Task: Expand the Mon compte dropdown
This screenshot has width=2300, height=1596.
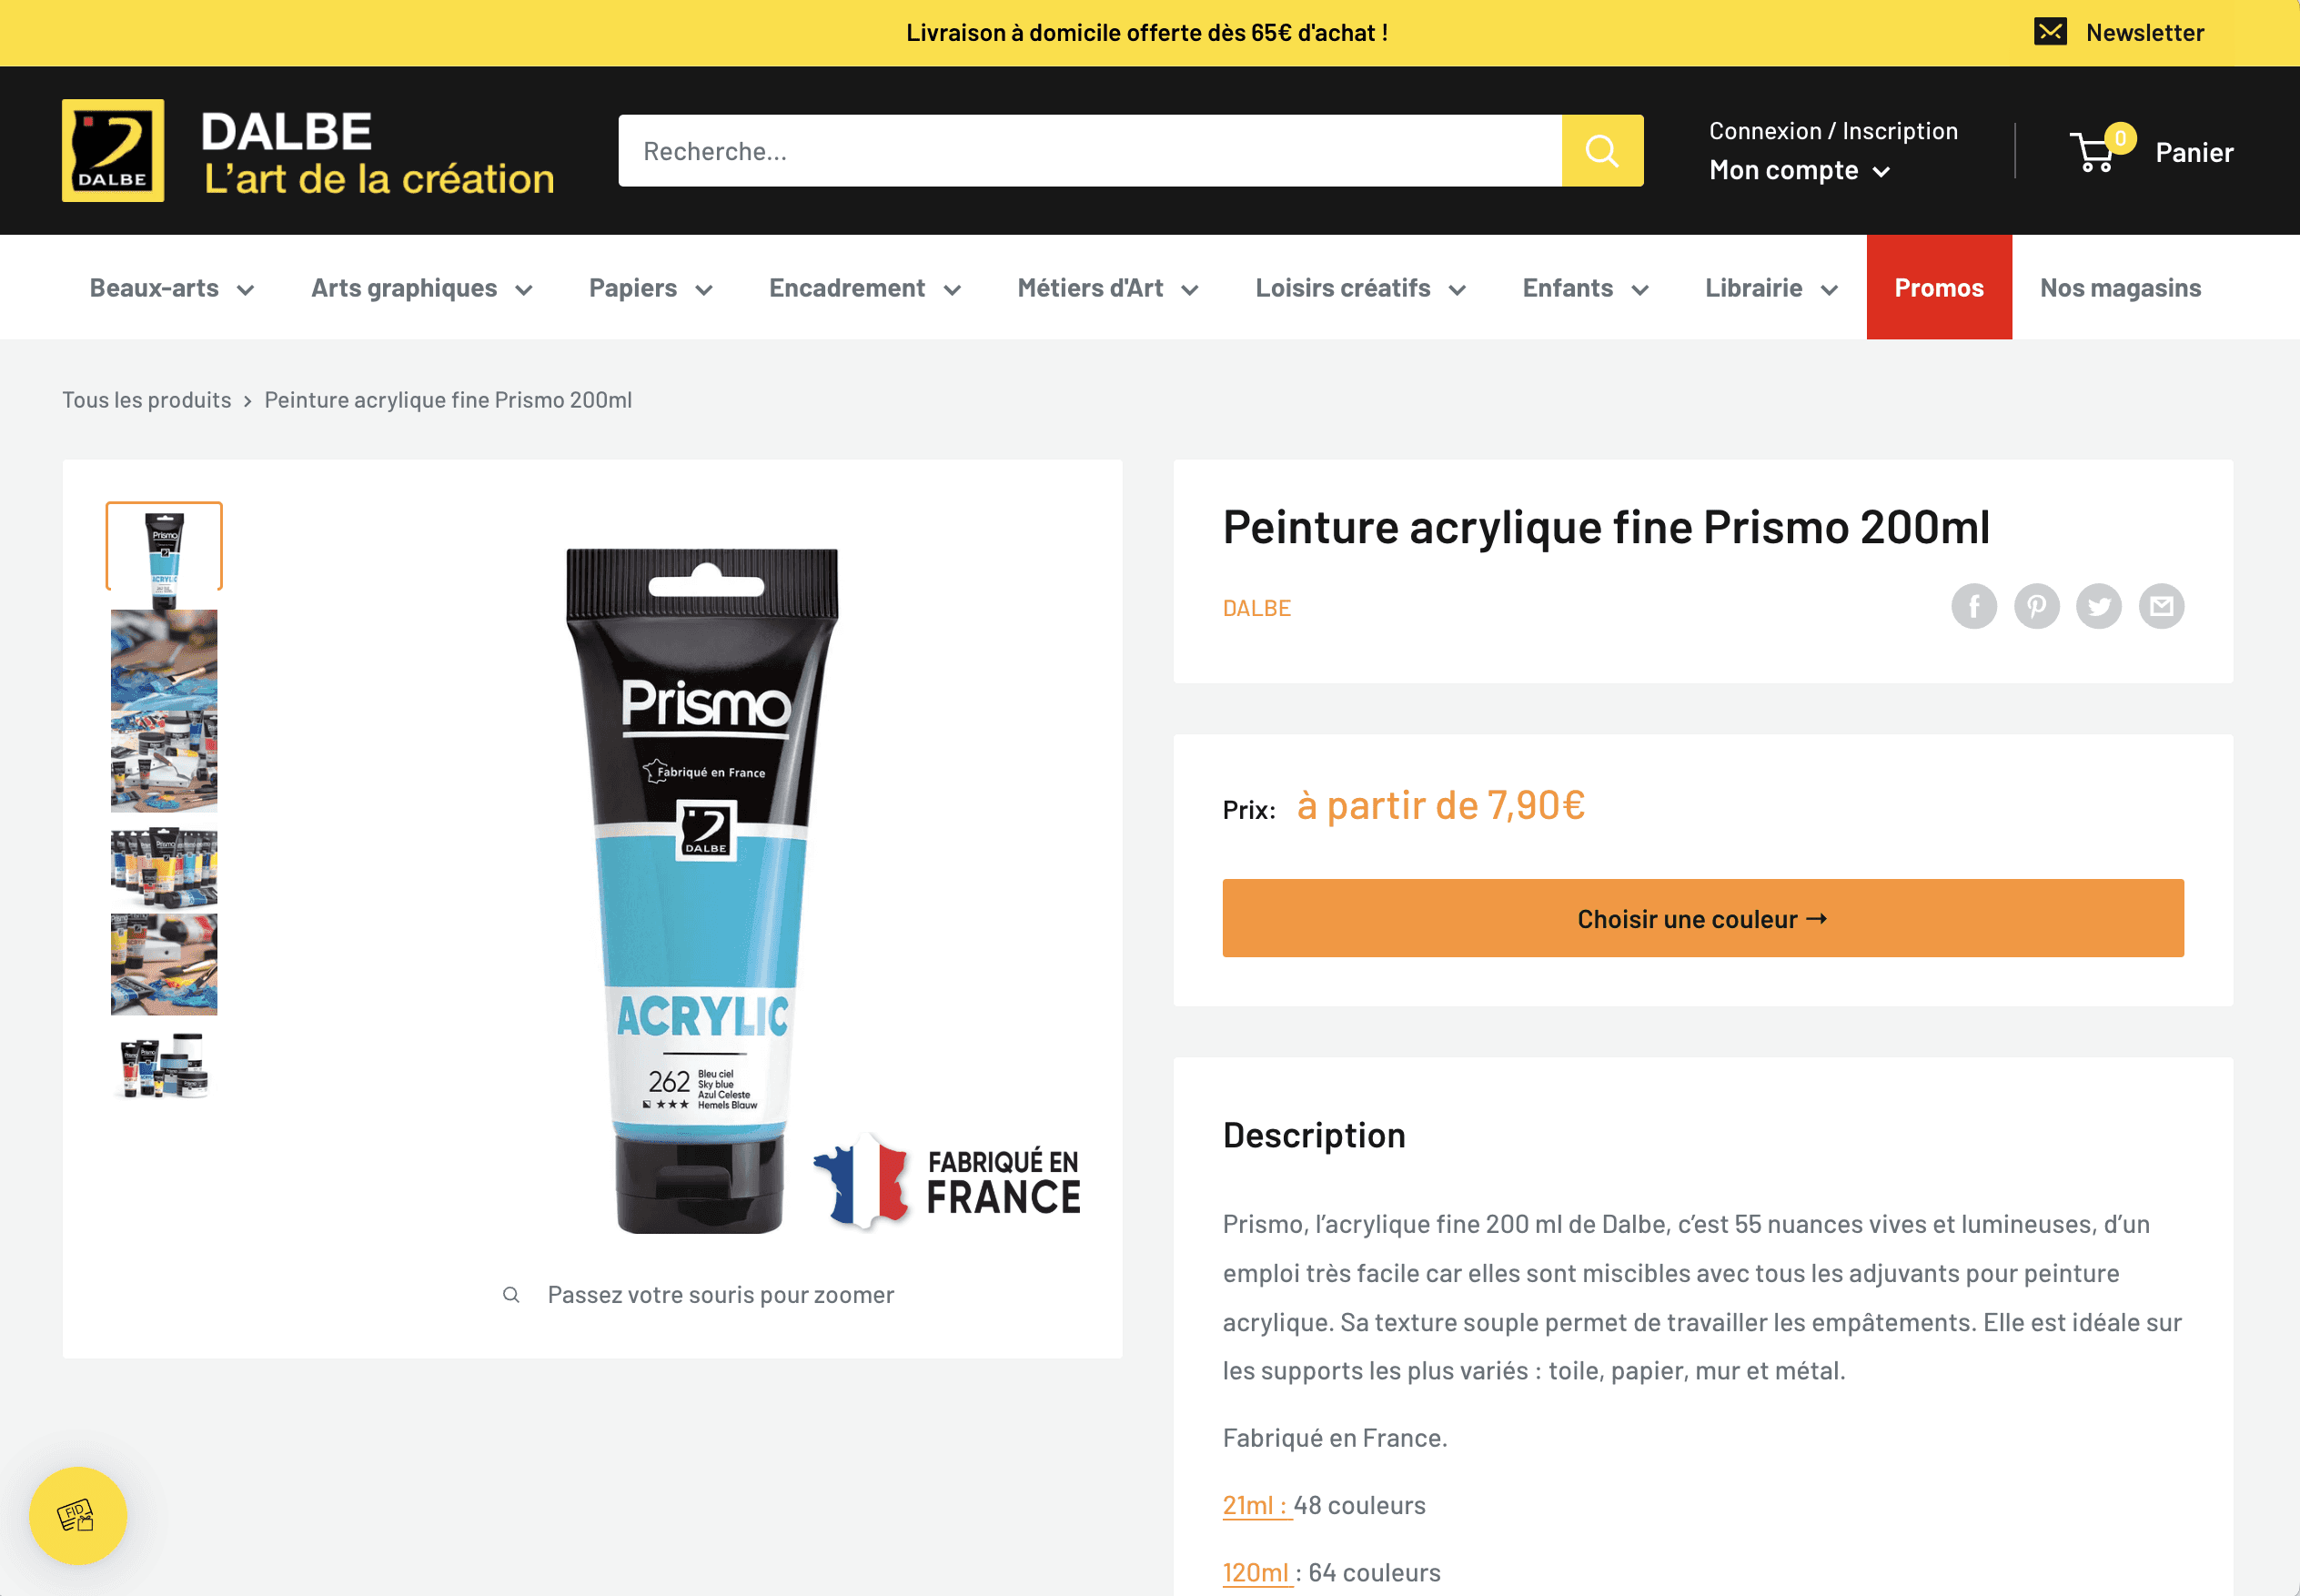Action: pyautogui.click(x=1799, y=171)
